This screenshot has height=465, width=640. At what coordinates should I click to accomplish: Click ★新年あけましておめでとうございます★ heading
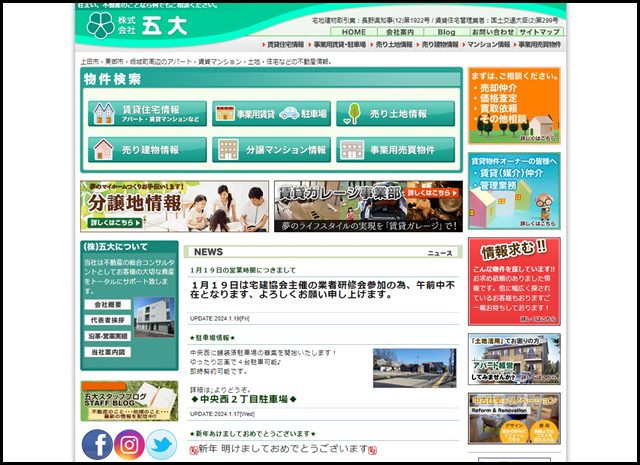(x=253, y=434)
